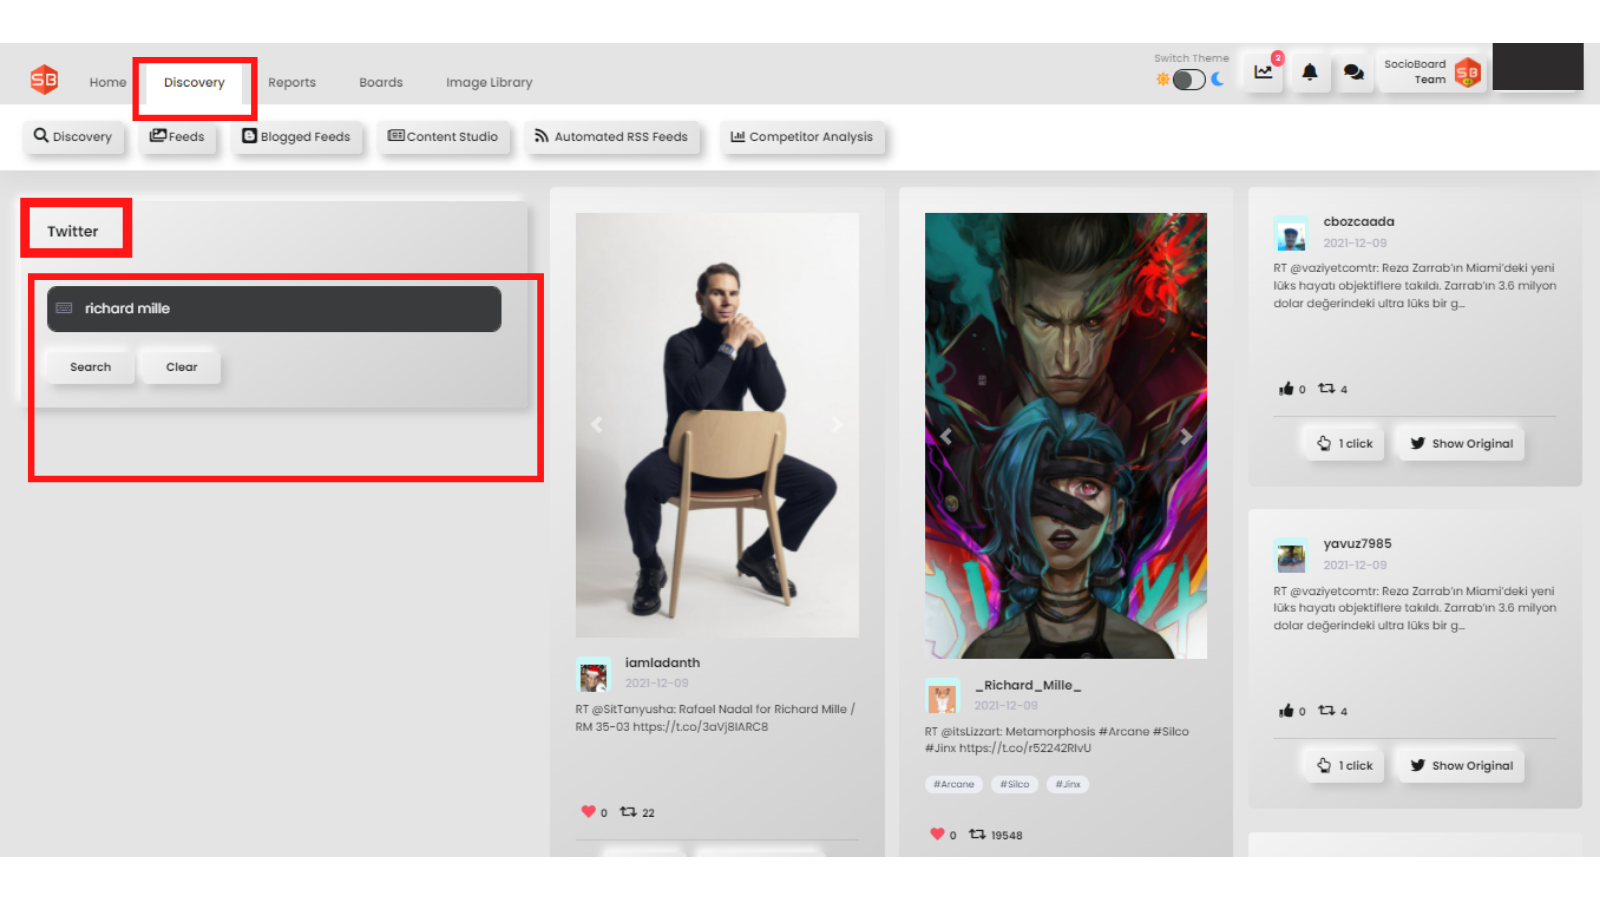1600x900 pixels.
Task: Open the SocioBoard Team profile menu
Action: point(1431,72)
